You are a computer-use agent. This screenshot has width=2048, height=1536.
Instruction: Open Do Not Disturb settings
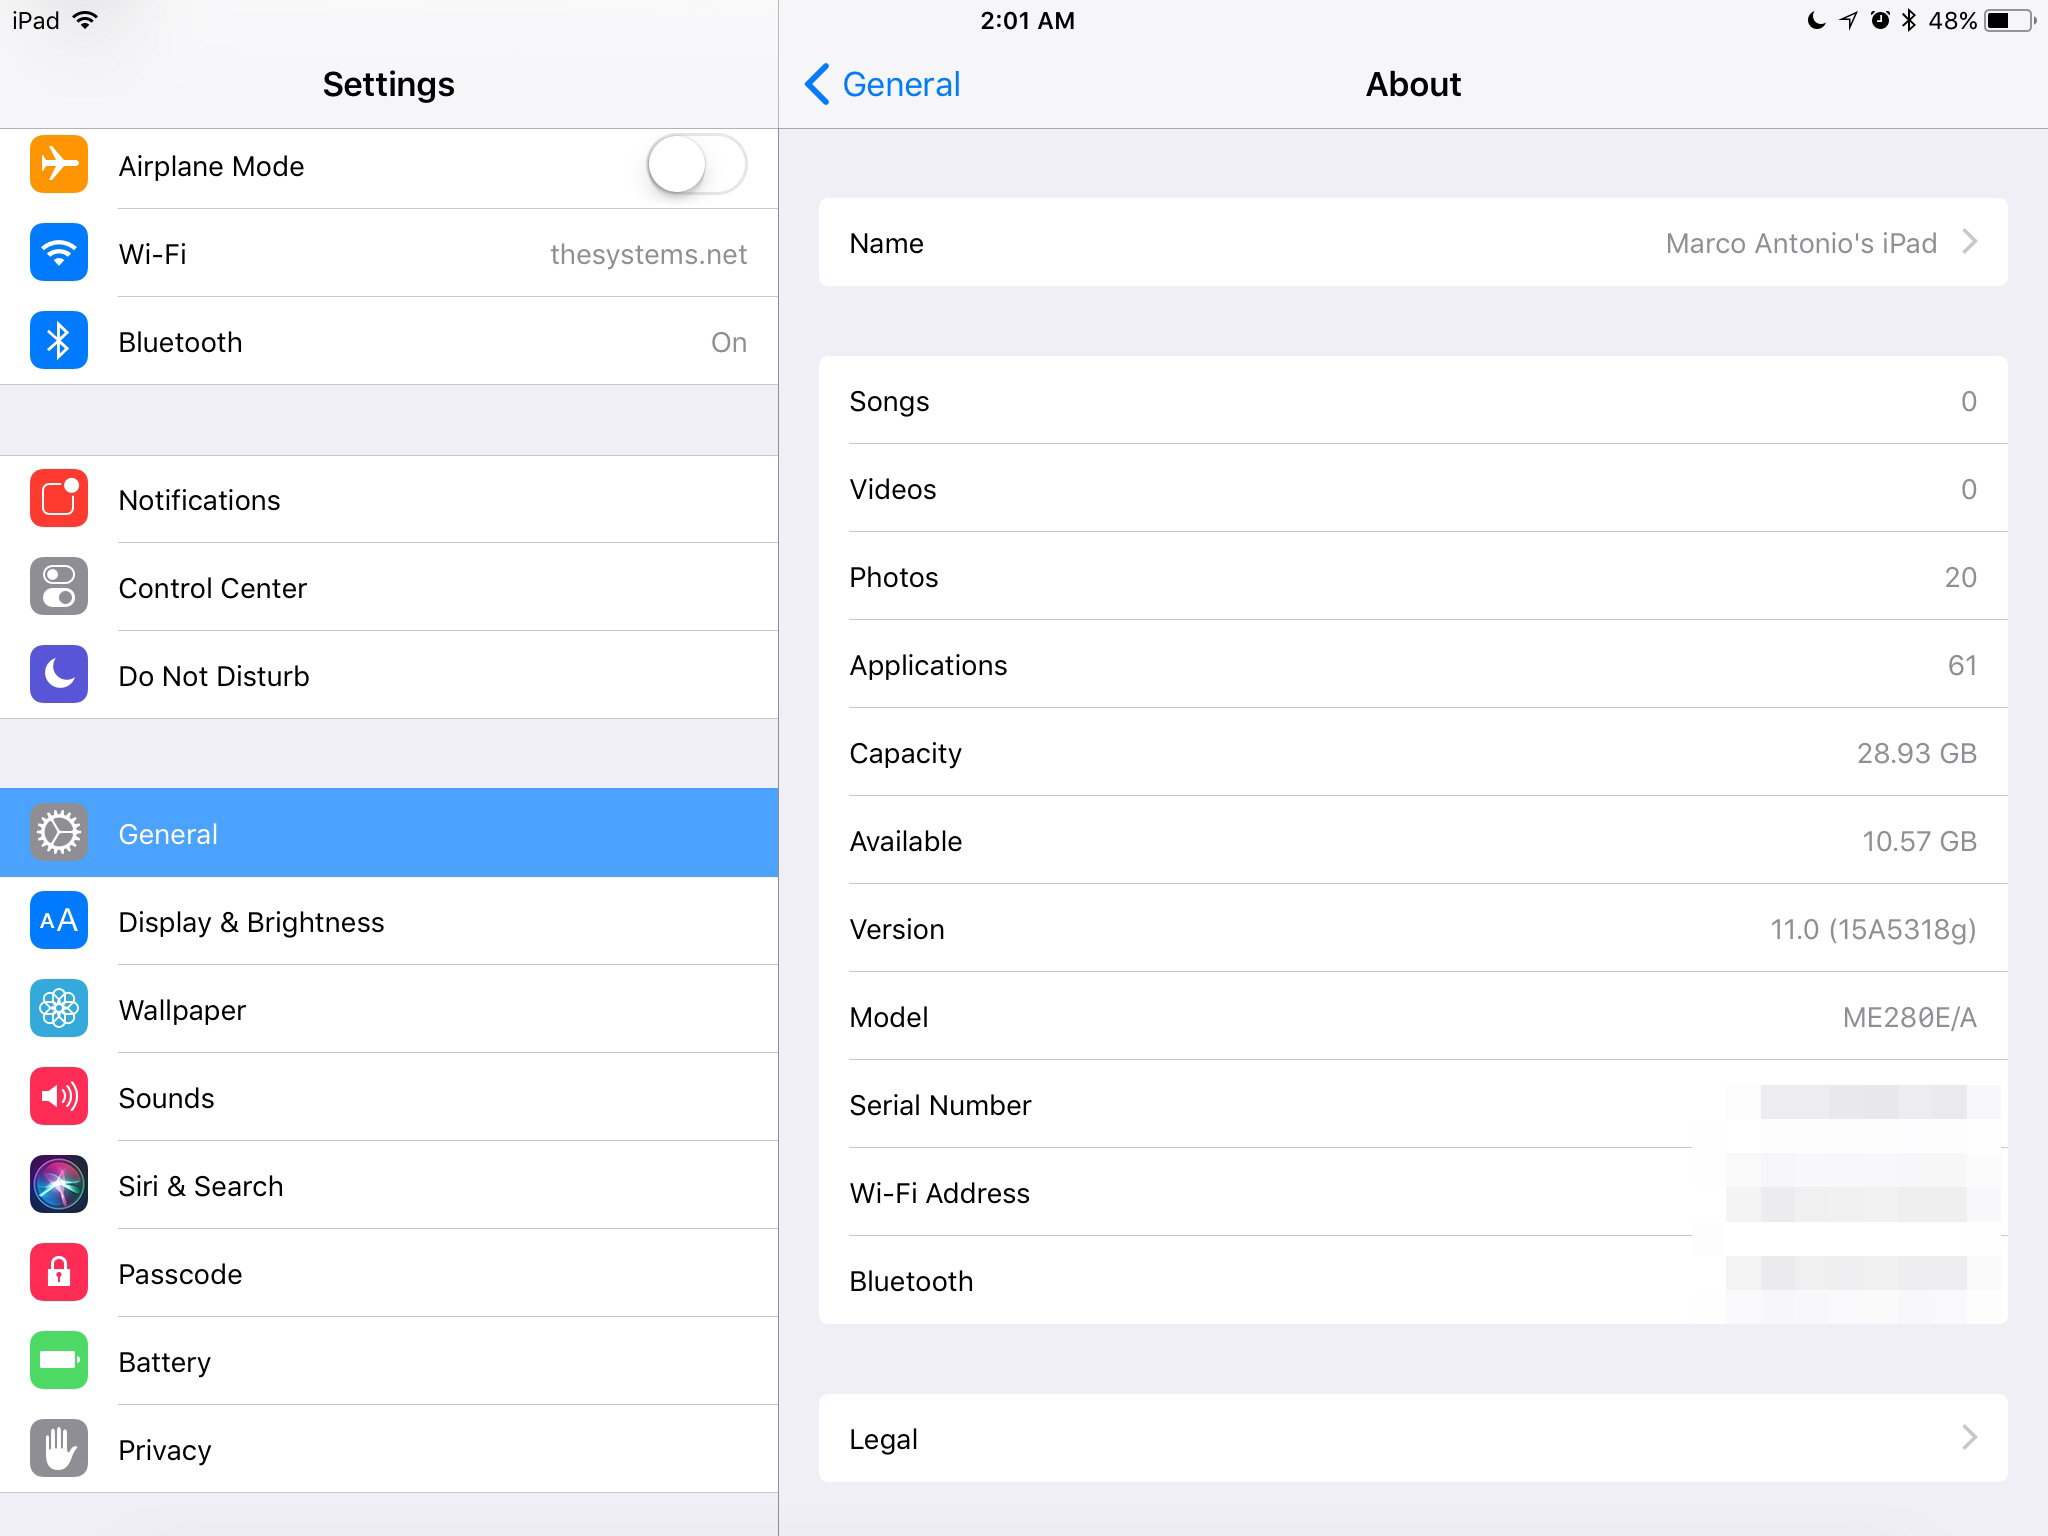[x=389, y=675]
